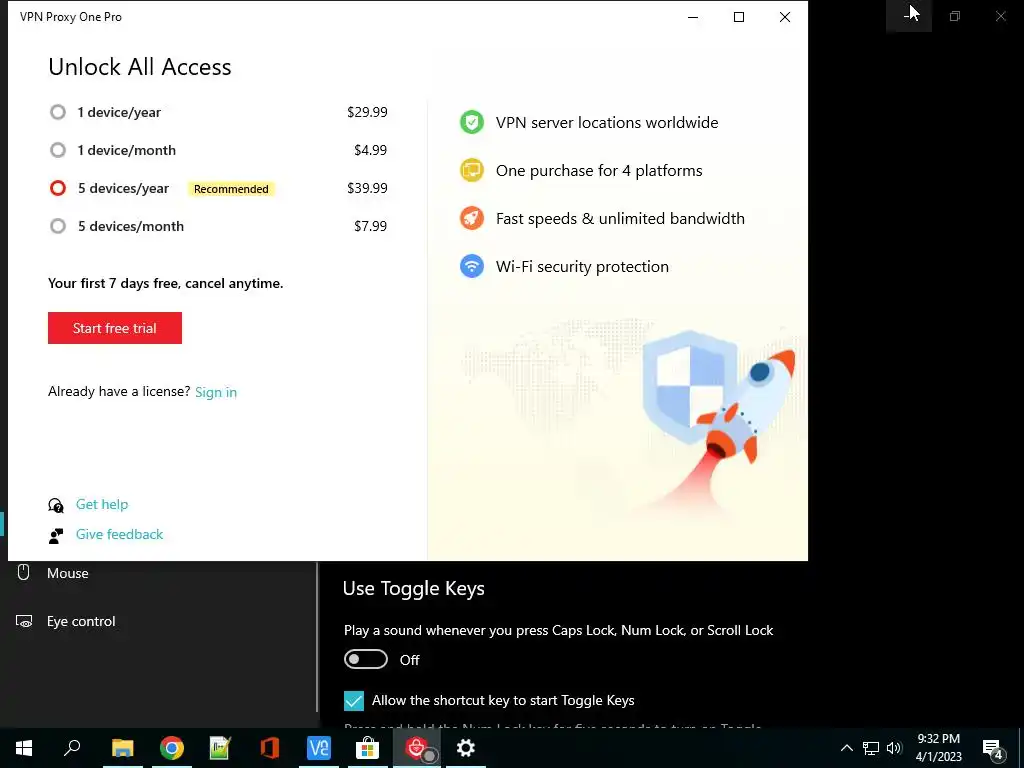This screenshot has width=1024, height=768.
Task: Click the Mouse icon in Settings sidebar
Action: click(24, 573)
